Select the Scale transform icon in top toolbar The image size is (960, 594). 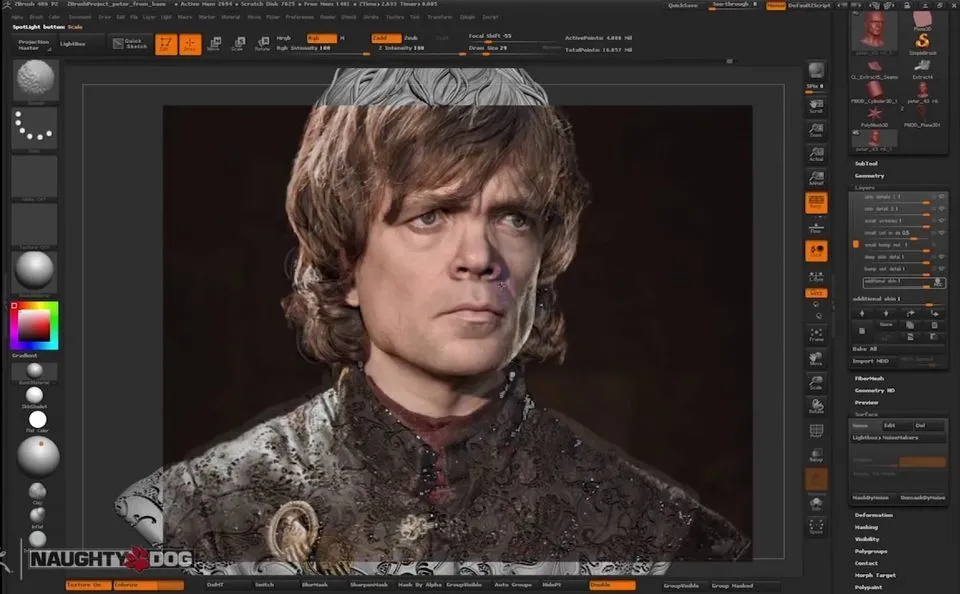(x=238, y=43)
